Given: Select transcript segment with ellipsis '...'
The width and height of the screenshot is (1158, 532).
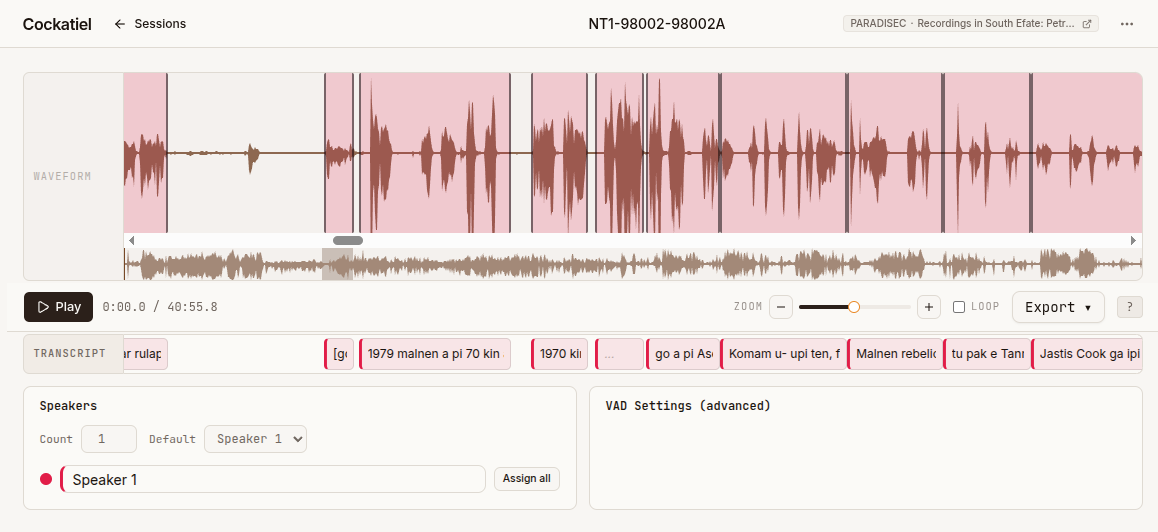Looking at the screenshot, I should pyautogui.click(x=619, y=354).
